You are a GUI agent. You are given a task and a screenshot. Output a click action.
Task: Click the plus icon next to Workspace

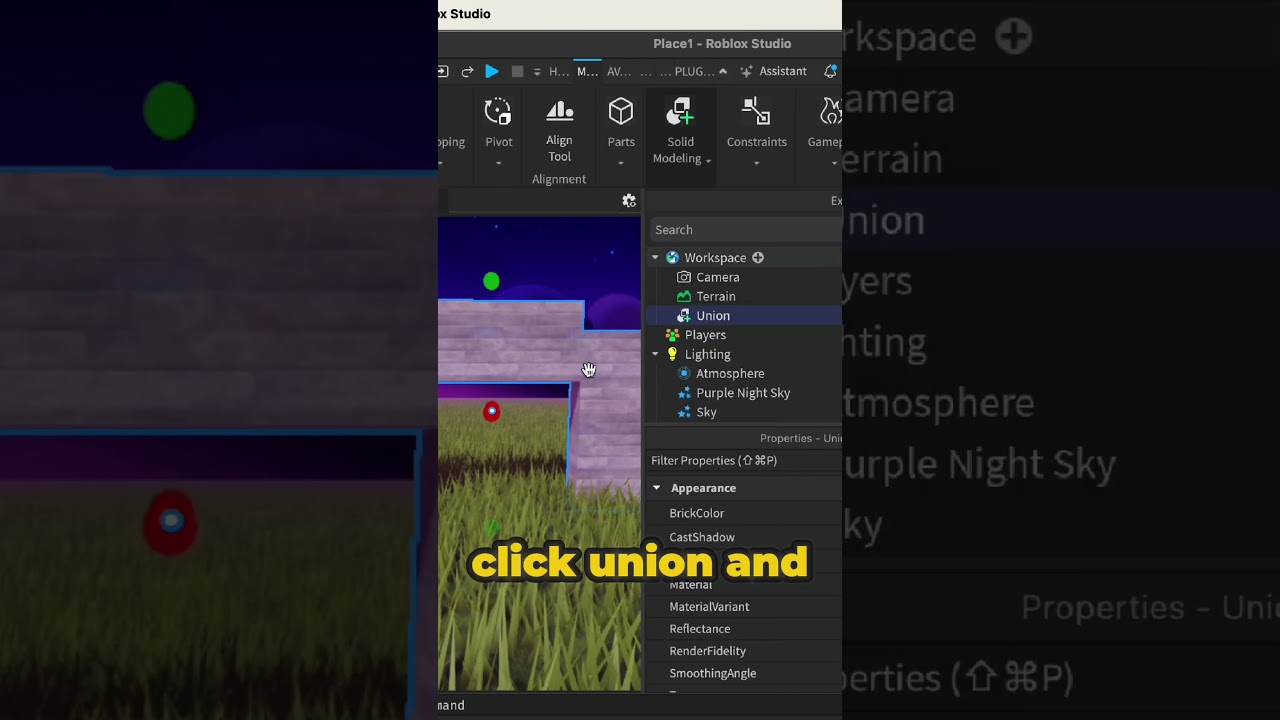[758, 258]
